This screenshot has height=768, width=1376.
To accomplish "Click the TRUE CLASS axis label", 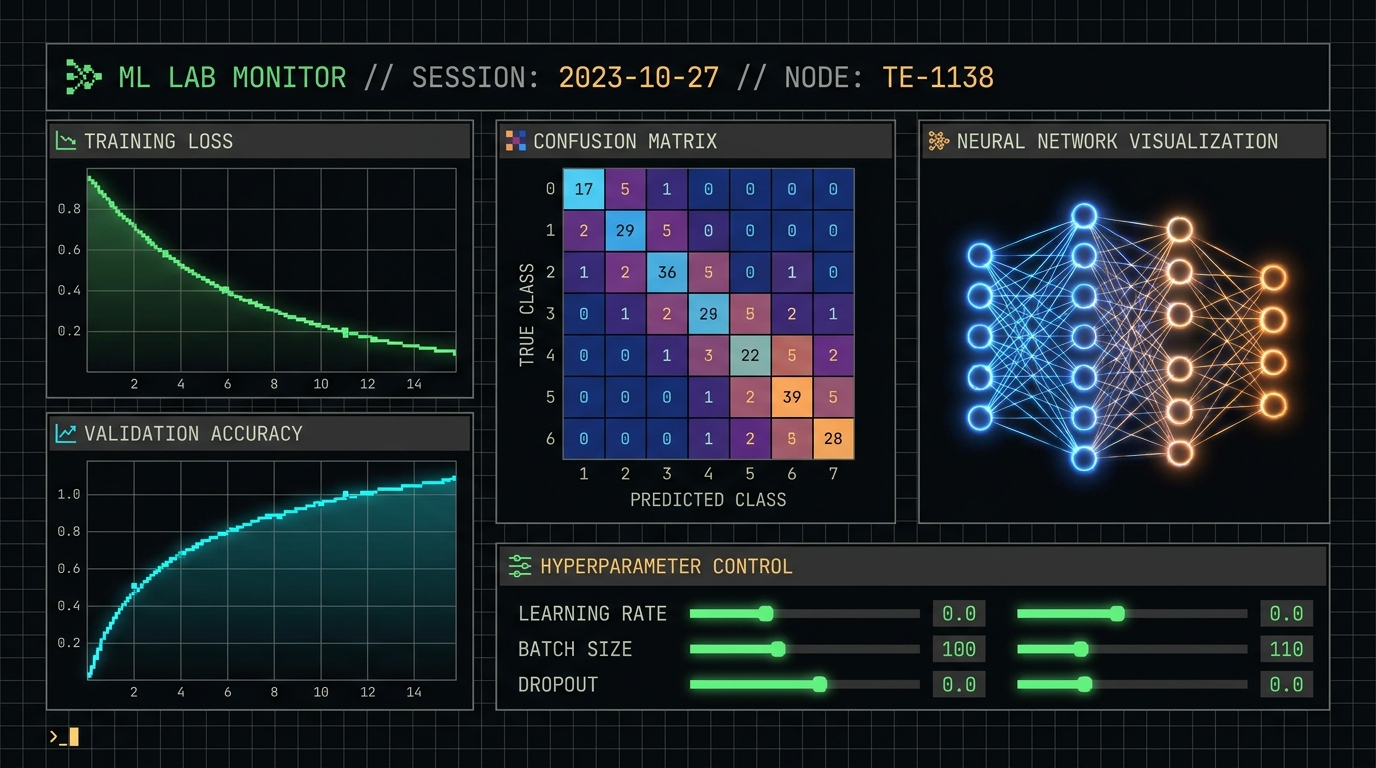I will [527, 315].
